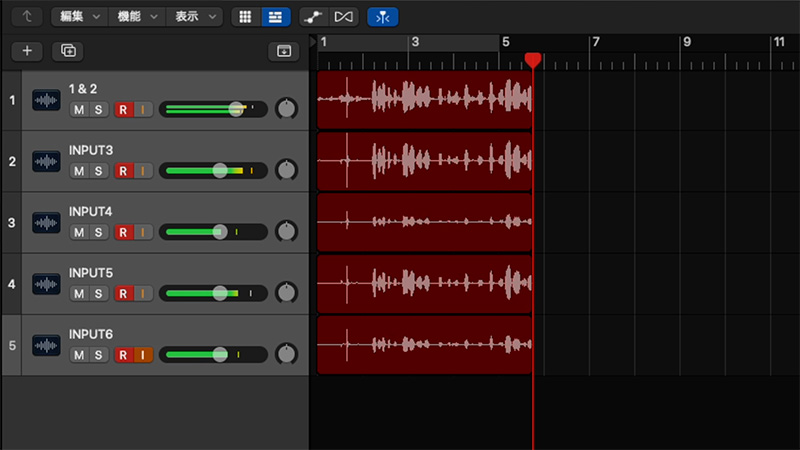Click the pan knob of 1 & 2 track

pos(286,109)
